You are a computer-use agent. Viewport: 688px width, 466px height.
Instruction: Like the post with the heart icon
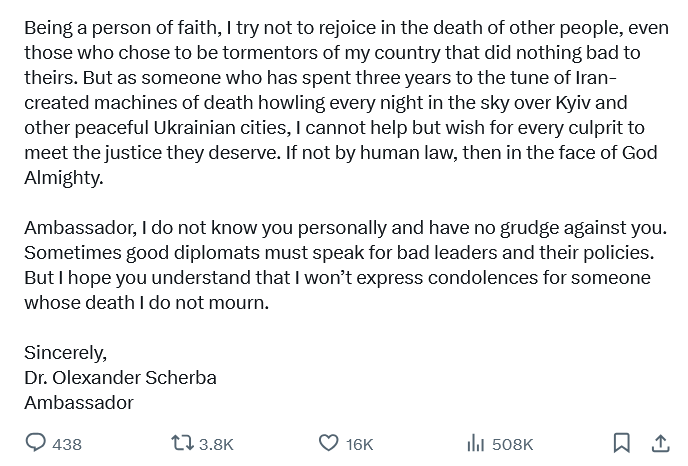click(x=328, y=443)
